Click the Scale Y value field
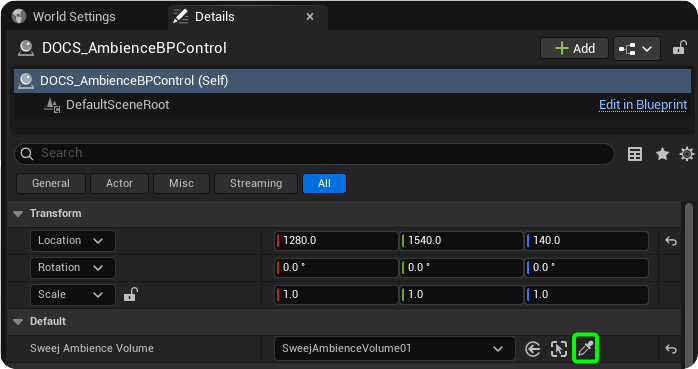698x369 pixels. (461, 295)
